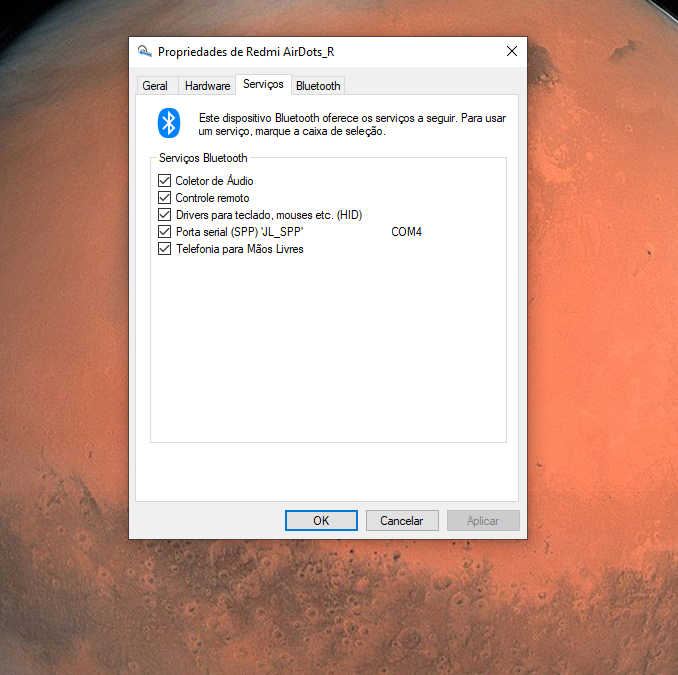
Task: Disable Drivers para teclado, mouses etc. (HID)
Action: 164,214
